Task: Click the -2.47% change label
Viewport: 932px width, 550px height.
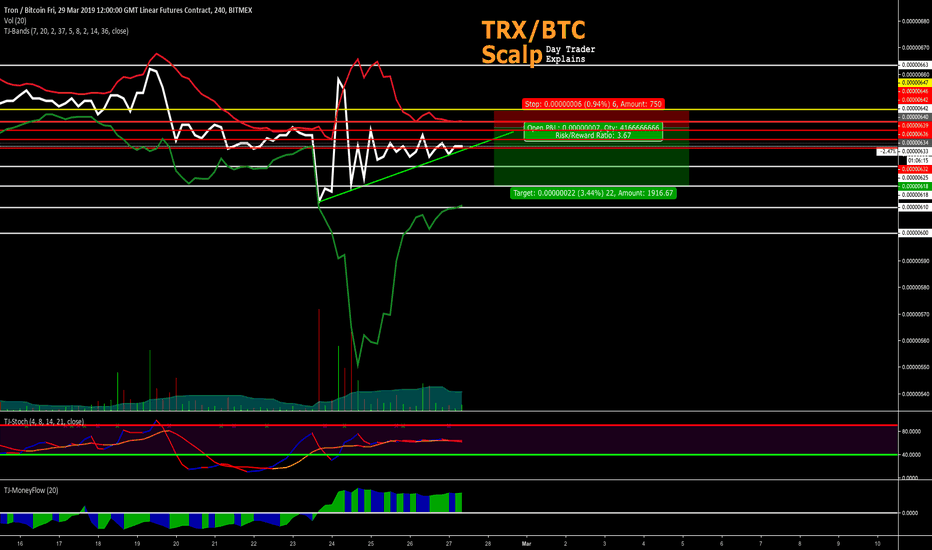Action: [x=887, y=152]
